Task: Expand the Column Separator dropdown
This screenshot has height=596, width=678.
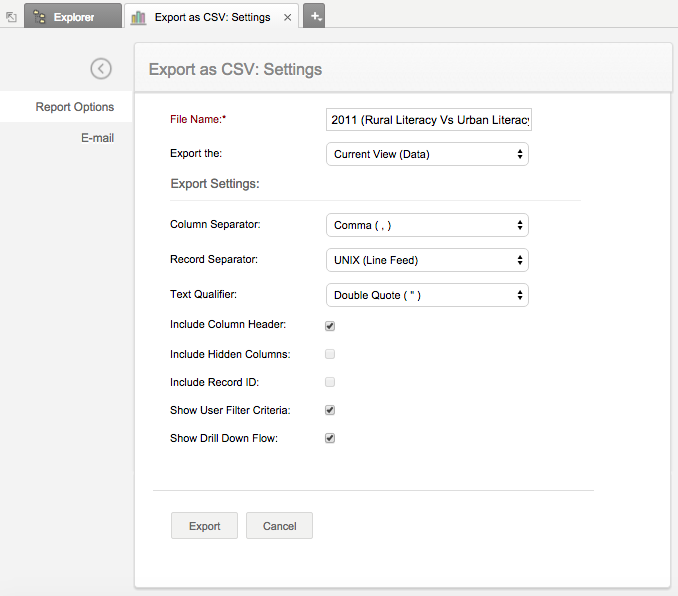Action: pos(427,225)
